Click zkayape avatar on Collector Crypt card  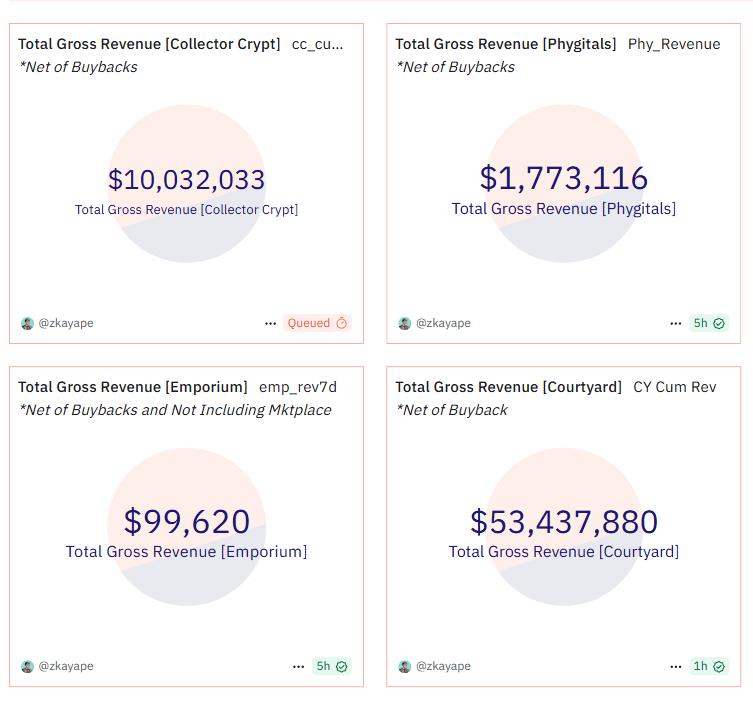pos(27,323)
